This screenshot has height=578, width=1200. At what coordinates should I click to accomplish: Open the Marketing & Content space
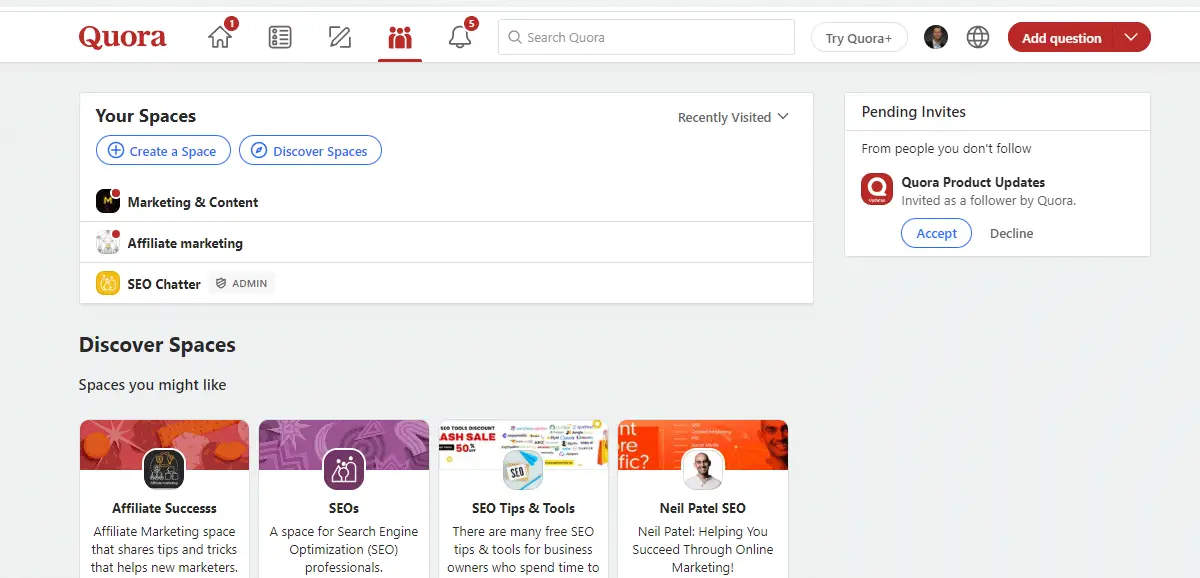[x=193, y=202]
